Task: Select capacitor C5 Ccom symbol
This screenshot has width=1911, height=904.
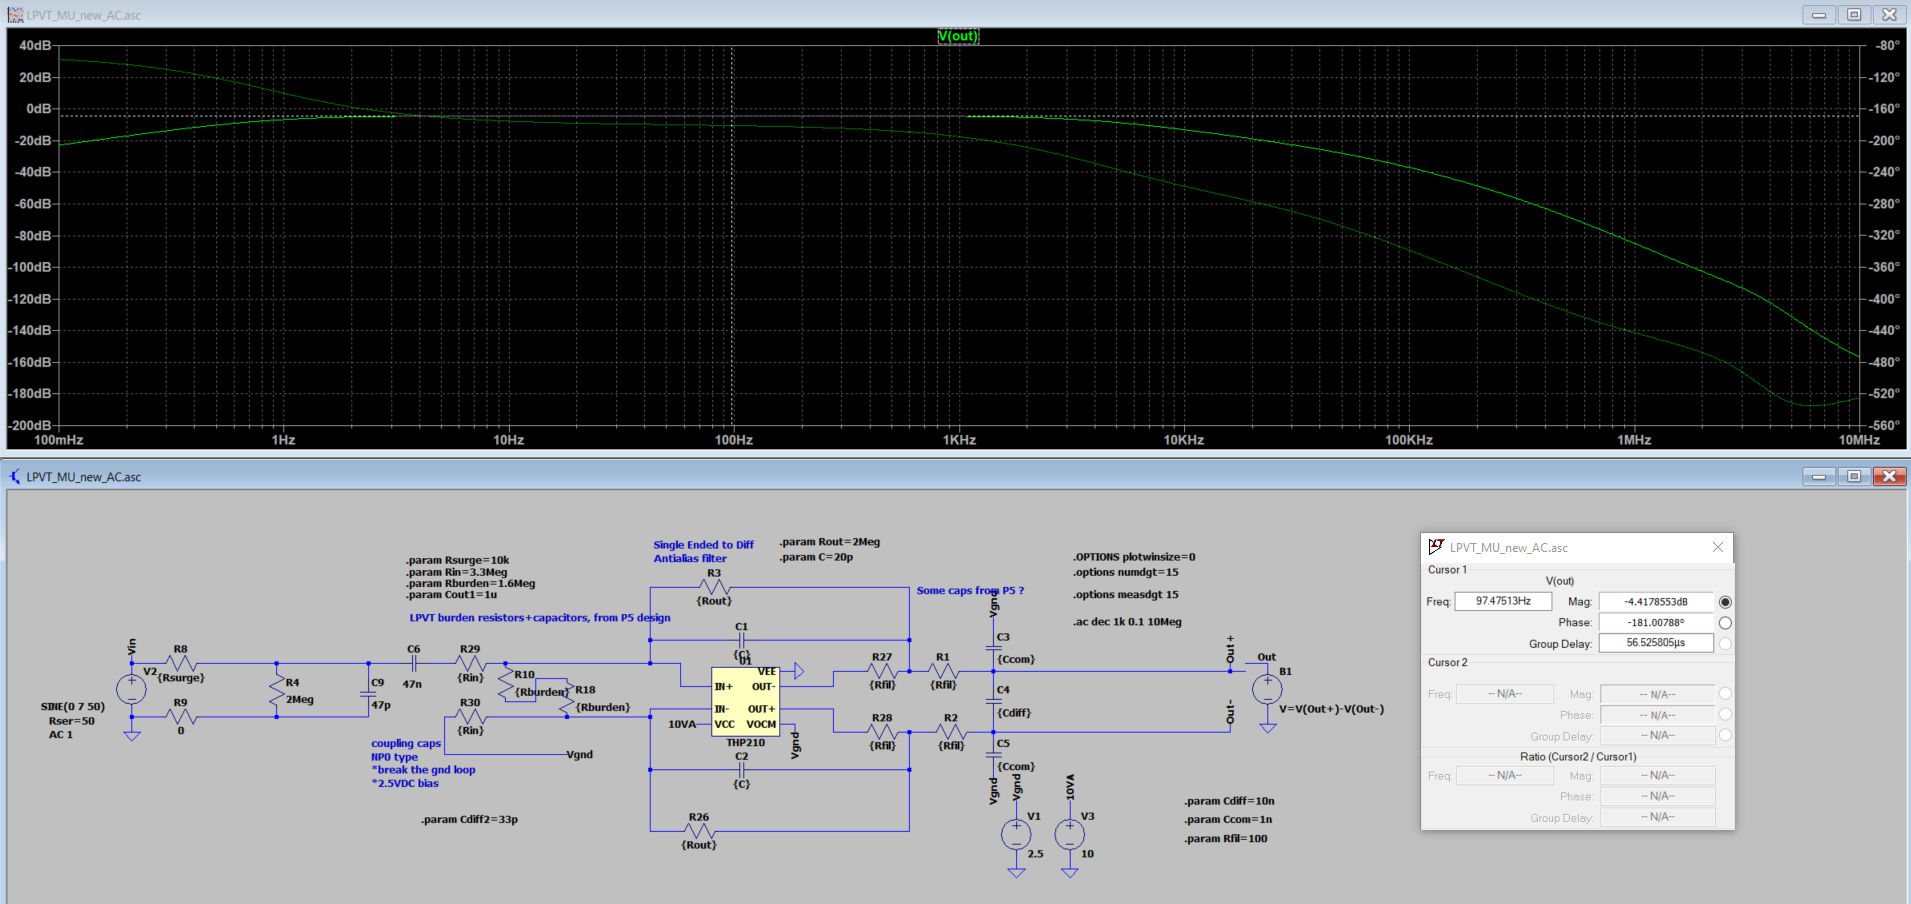Action: (x=994, y=755)
